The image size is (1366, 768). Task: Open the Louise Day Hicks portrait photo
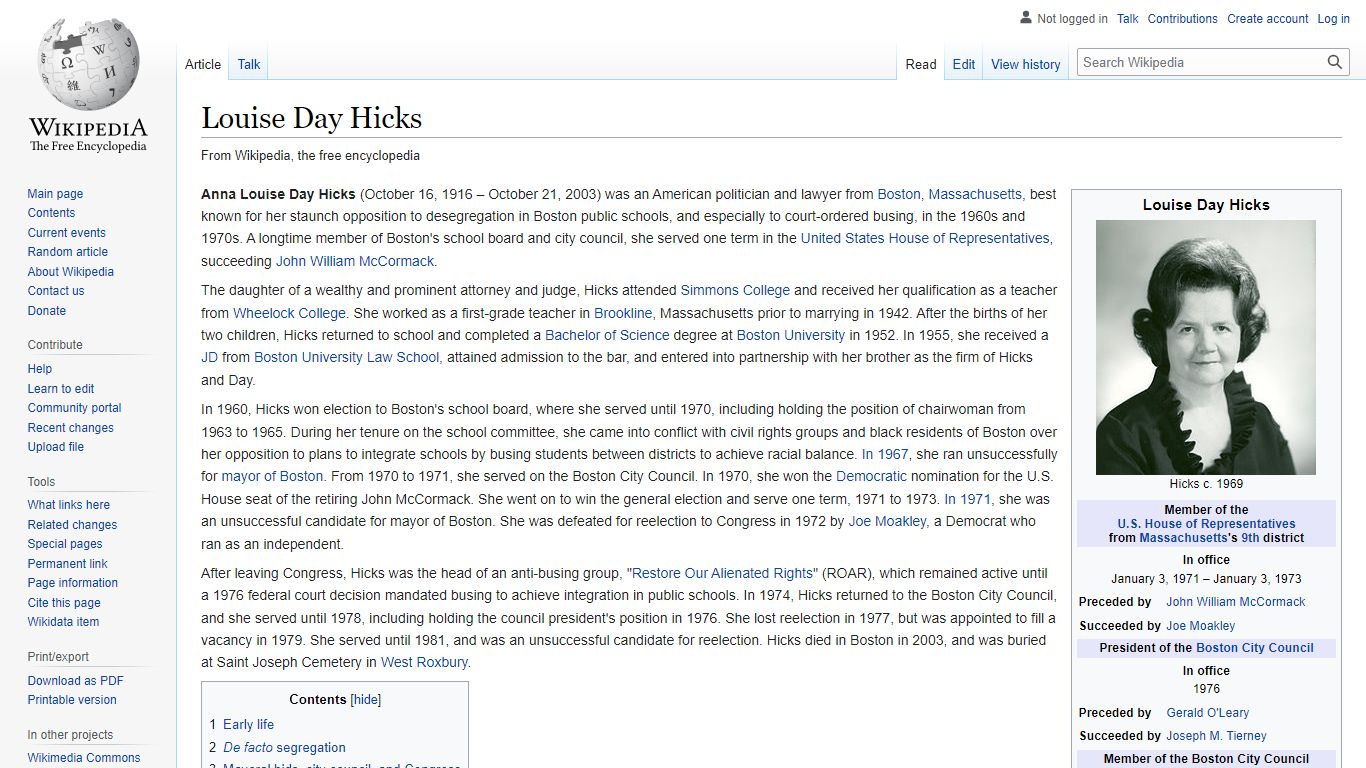click(1206, 347)
